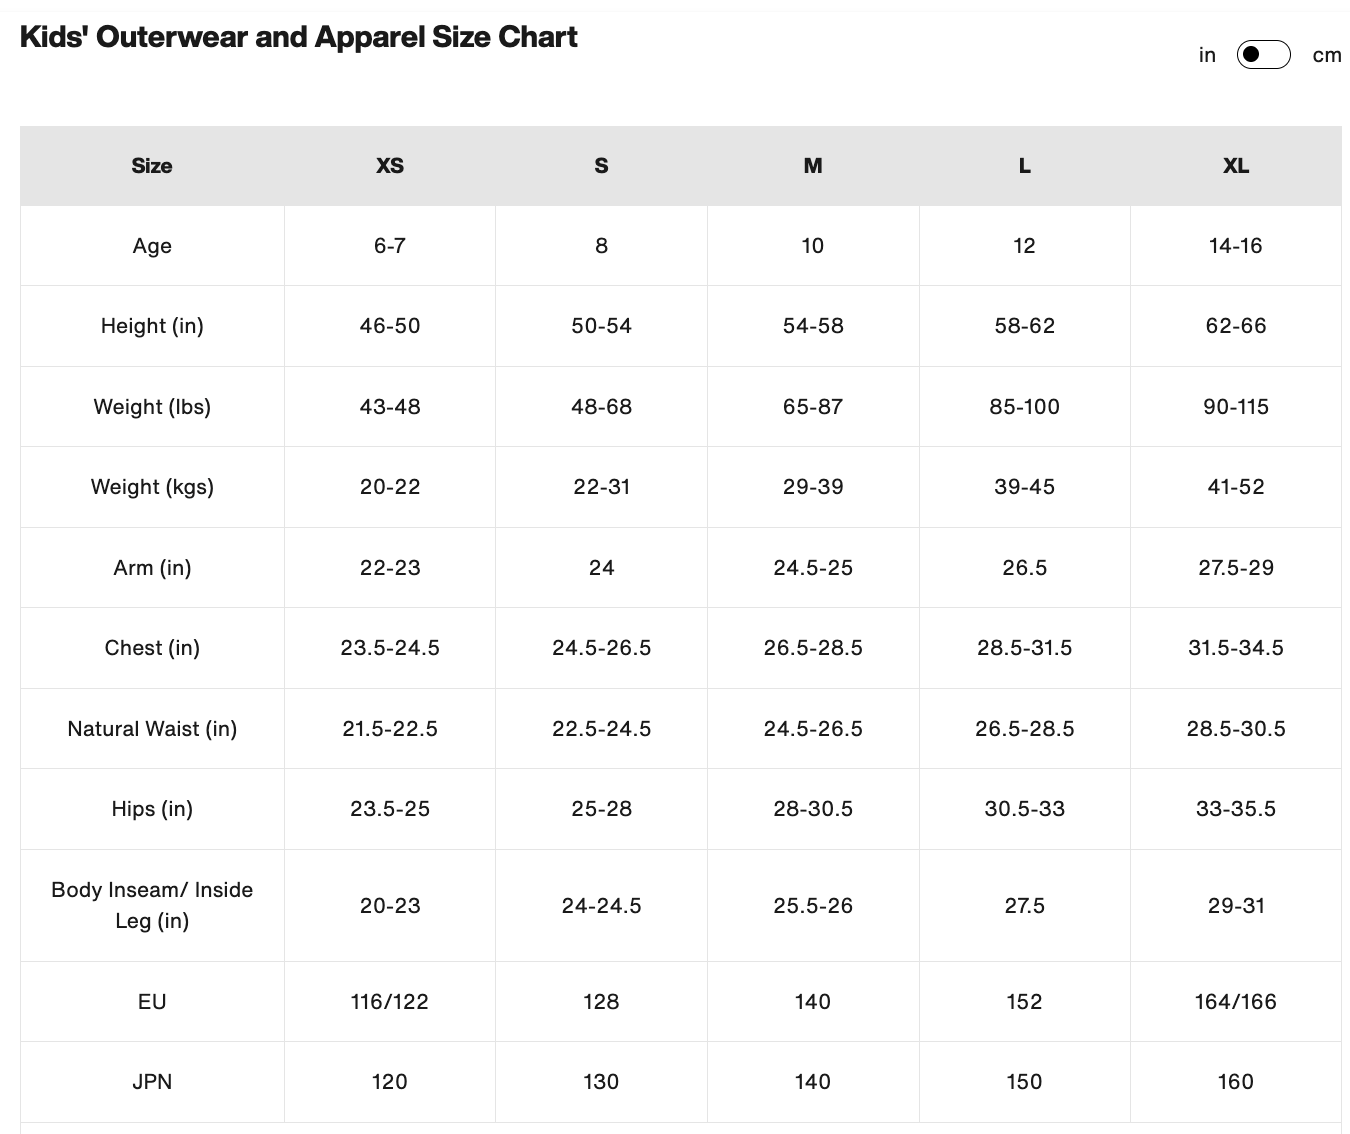Viewport: 1350px width, 1134px height.
Task: Click the Kids' Outerwear size chart title
Action: (298, 37)
